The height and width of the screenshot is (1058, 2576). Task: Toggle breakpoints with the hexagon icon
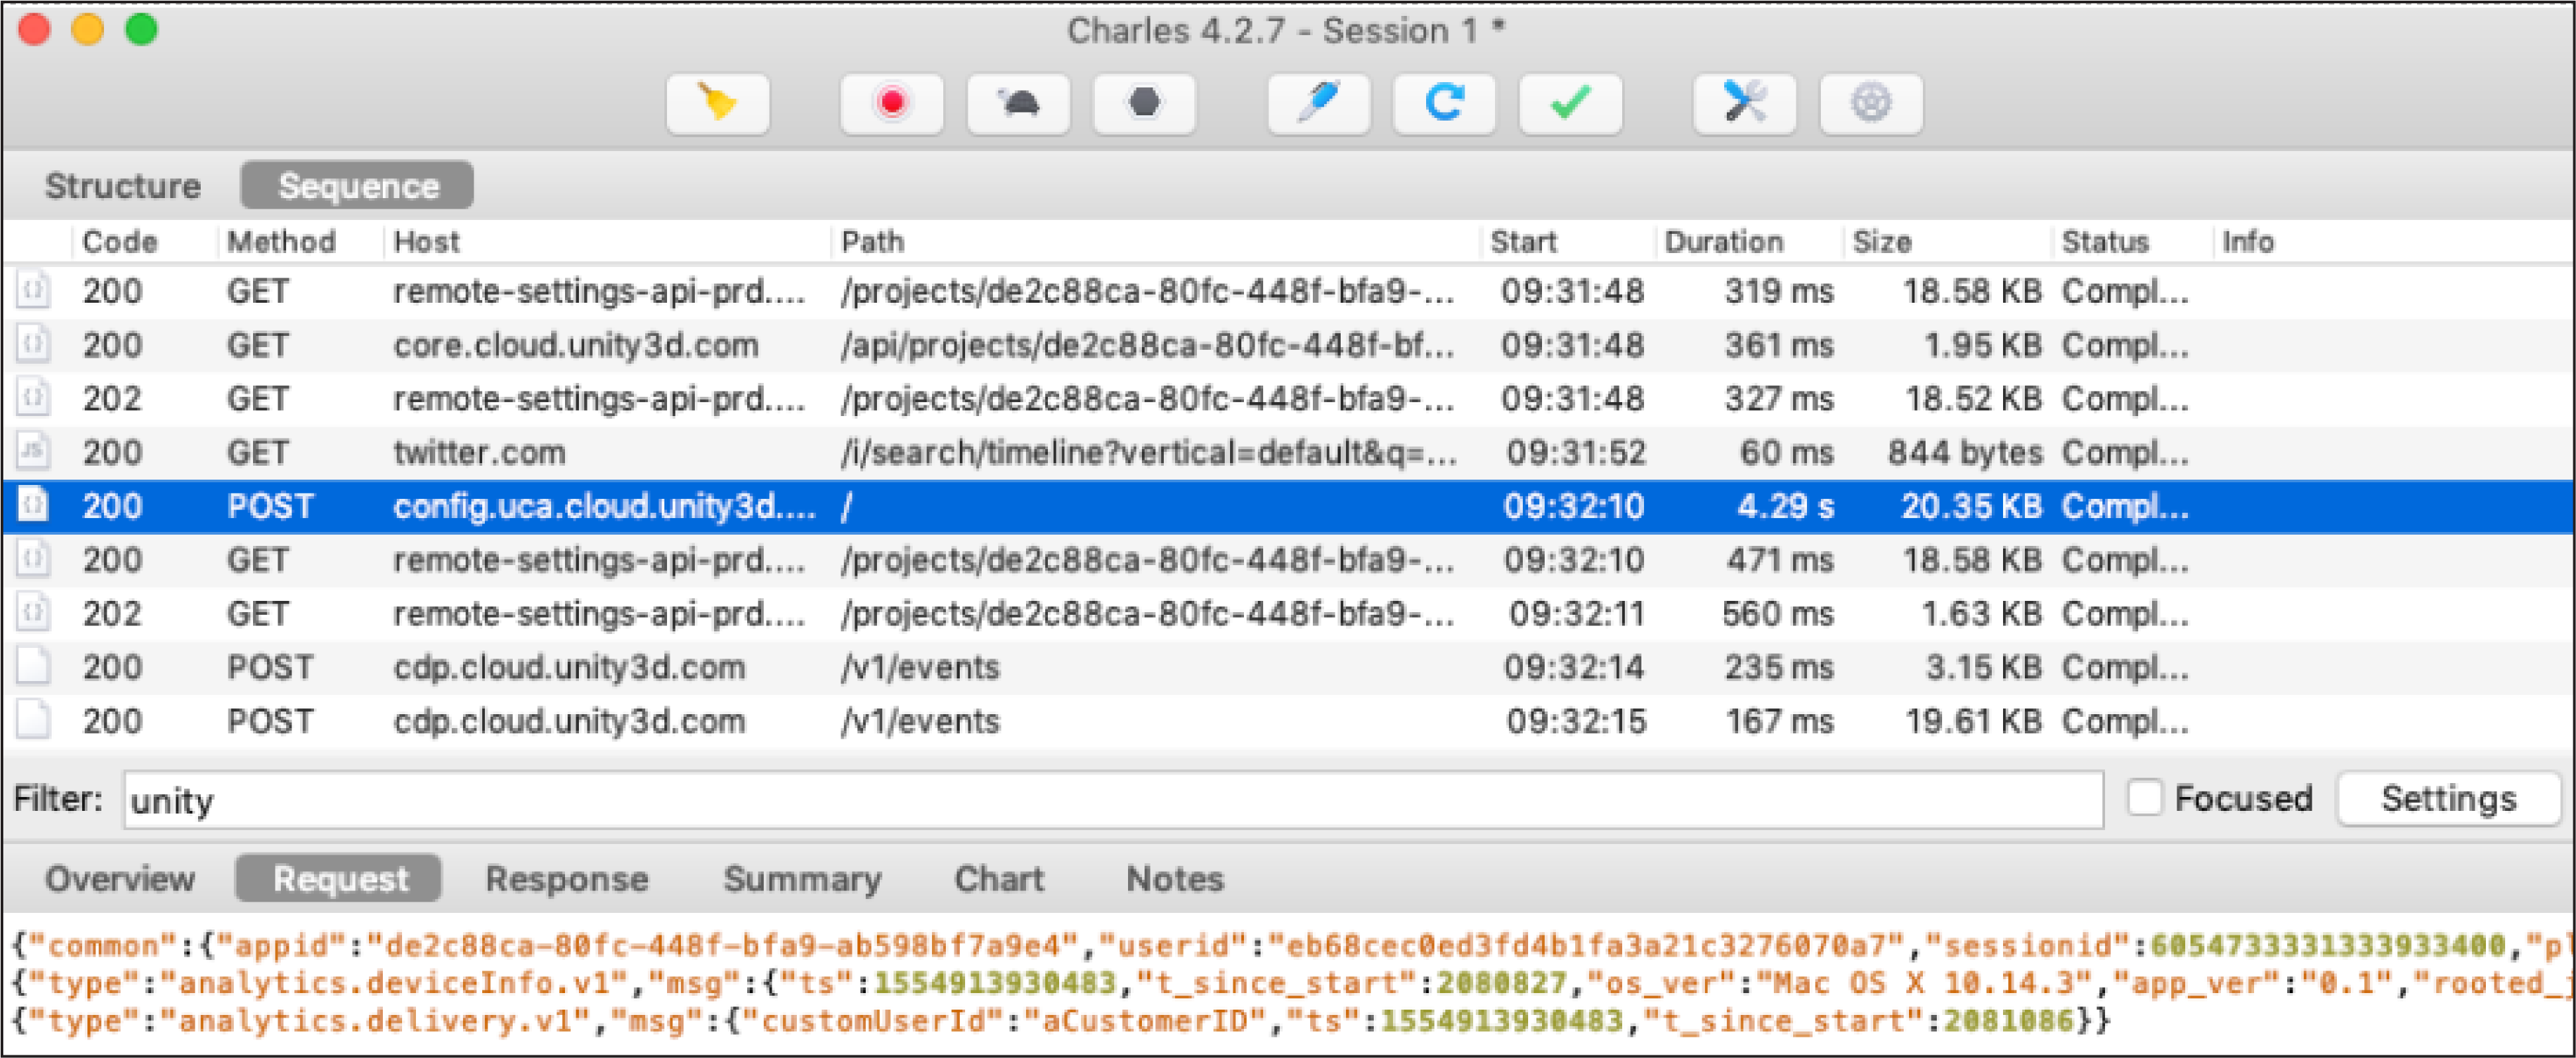[1144, 103]
